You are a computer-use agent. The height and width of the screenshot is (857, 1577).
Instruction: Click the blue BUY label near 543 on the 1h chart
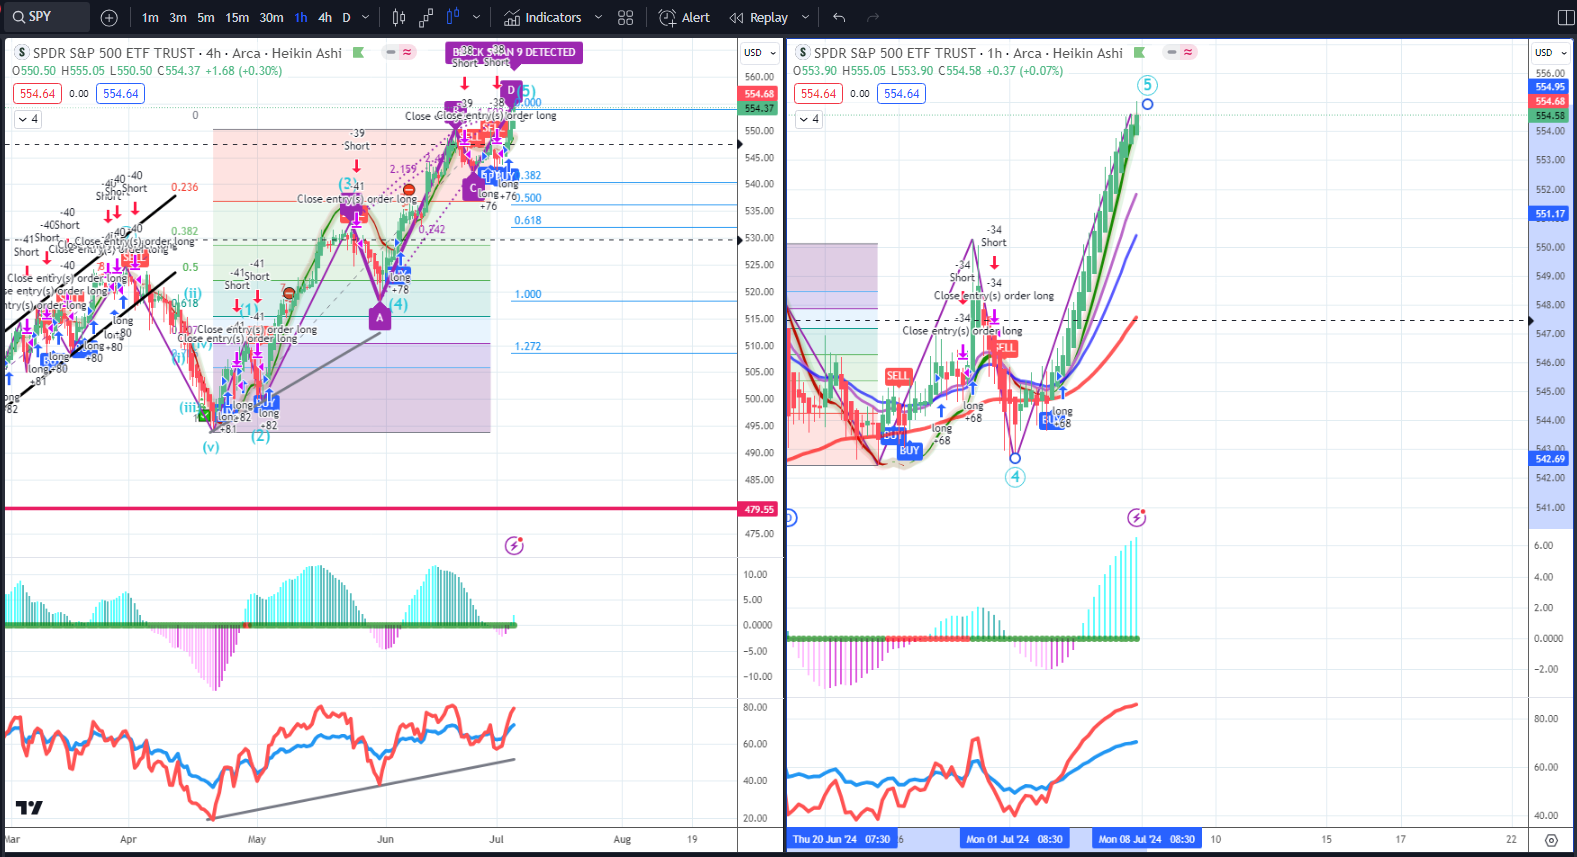(909, 451)
